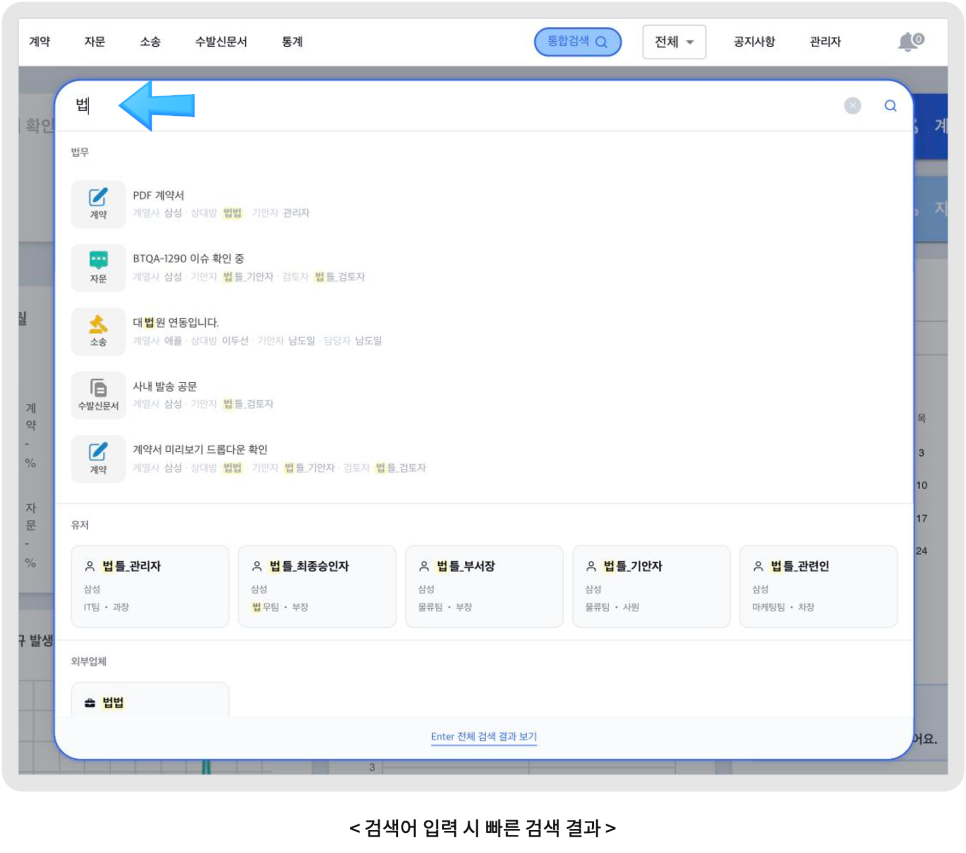Open the 자문 menu

pos(95,41)
